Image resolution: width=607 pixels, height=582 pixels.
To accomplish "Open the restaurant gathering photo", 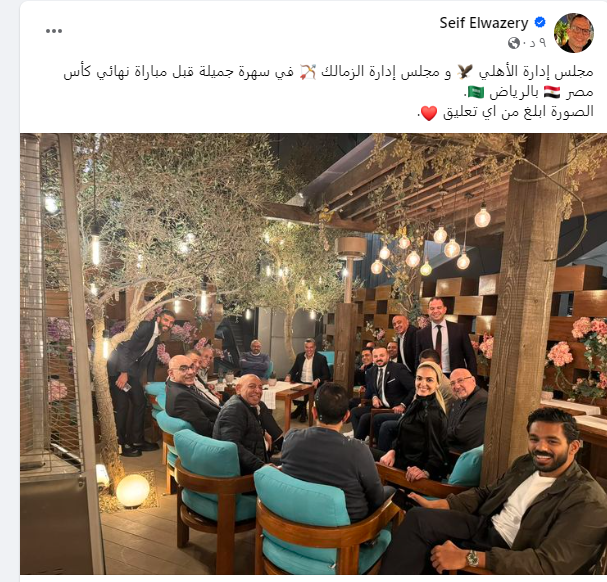I will coord(314,354).
